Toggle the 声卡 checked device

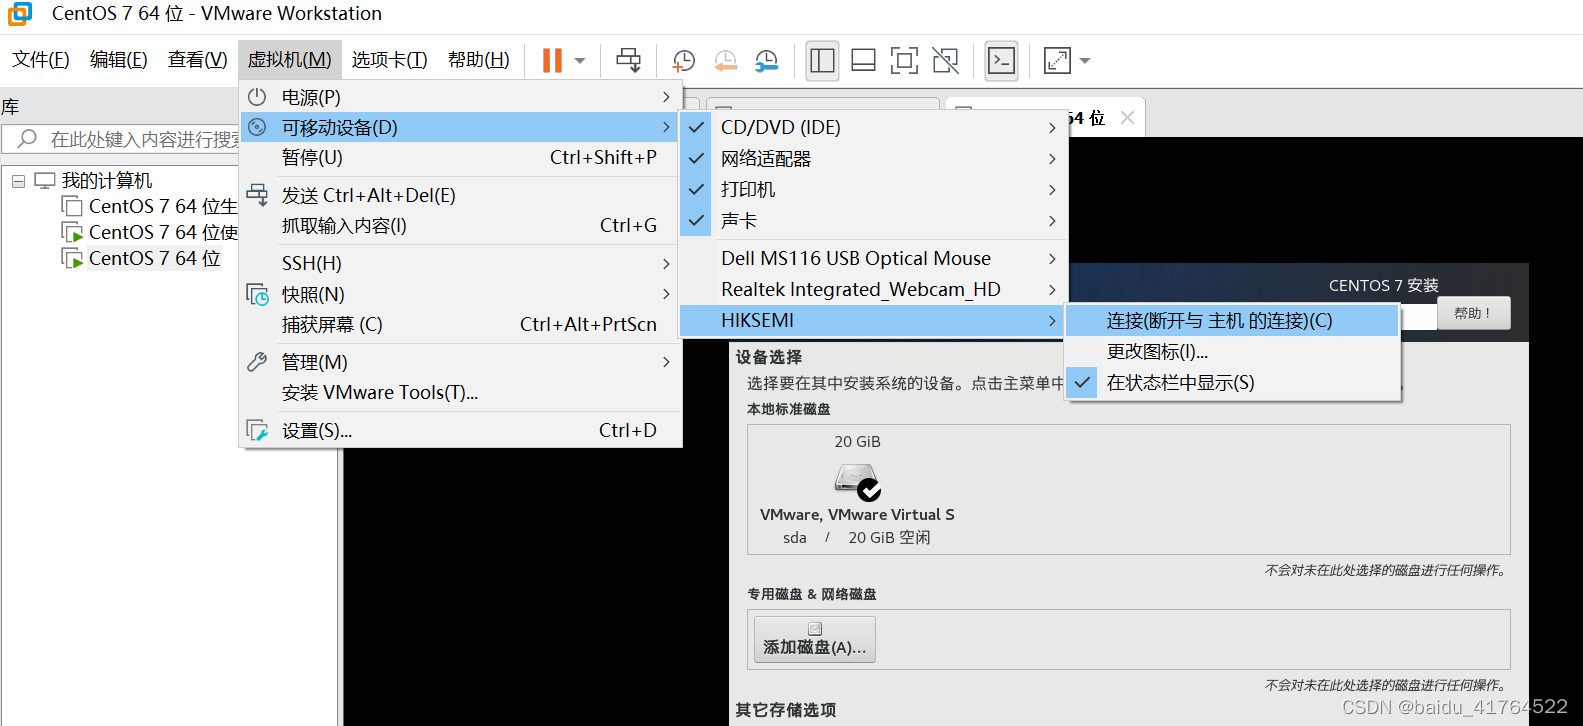(x=873, y=220)
